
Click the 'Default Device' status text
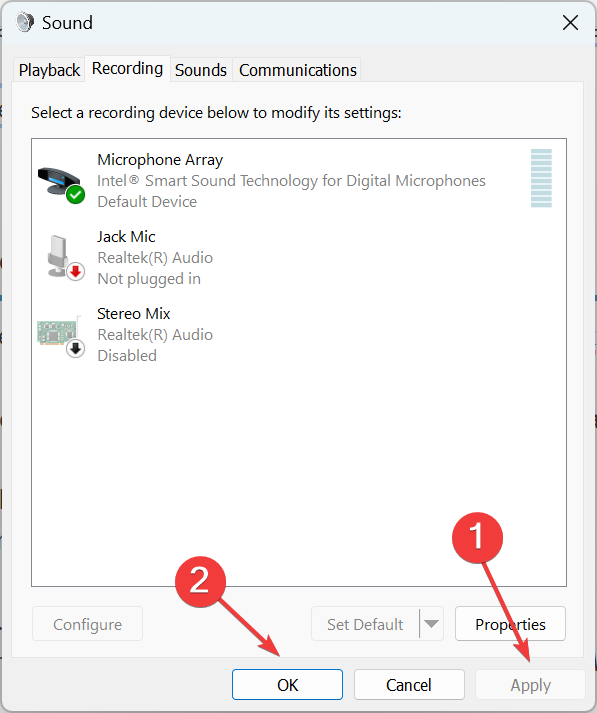[147, 201]
